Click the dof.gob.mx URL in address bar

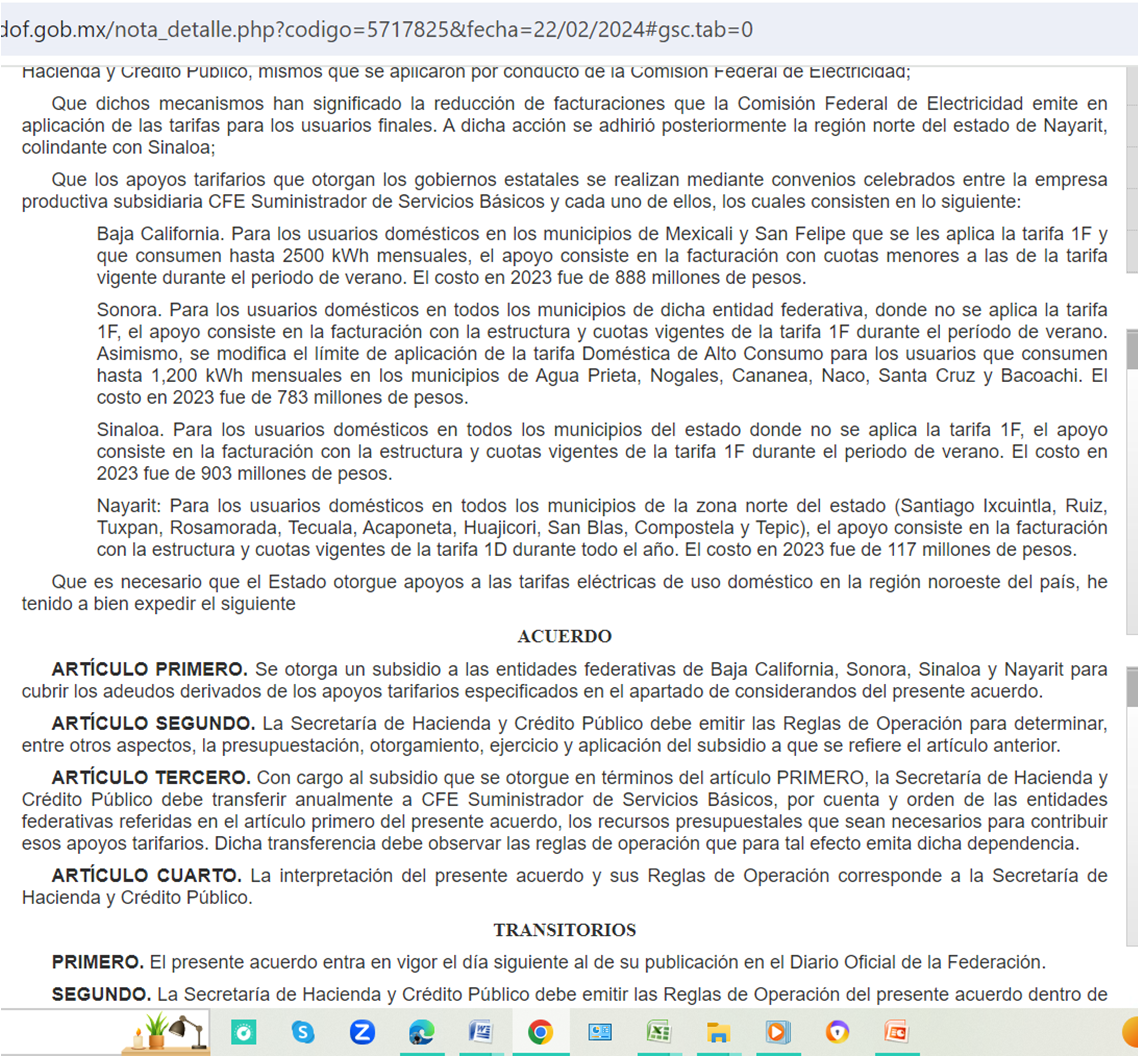point(377,29)
